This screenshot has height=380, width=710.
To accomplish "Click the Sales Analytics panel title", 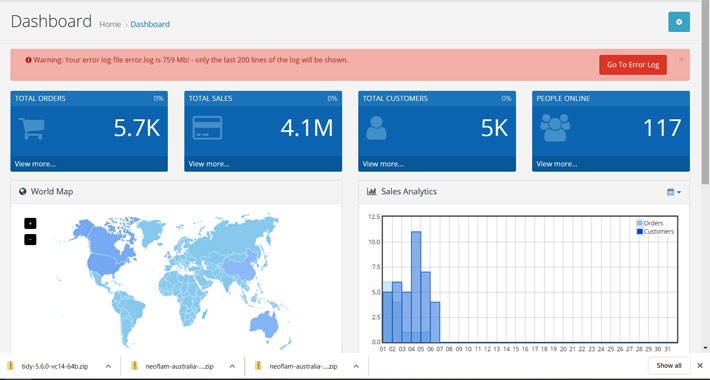I will [409, 192].
